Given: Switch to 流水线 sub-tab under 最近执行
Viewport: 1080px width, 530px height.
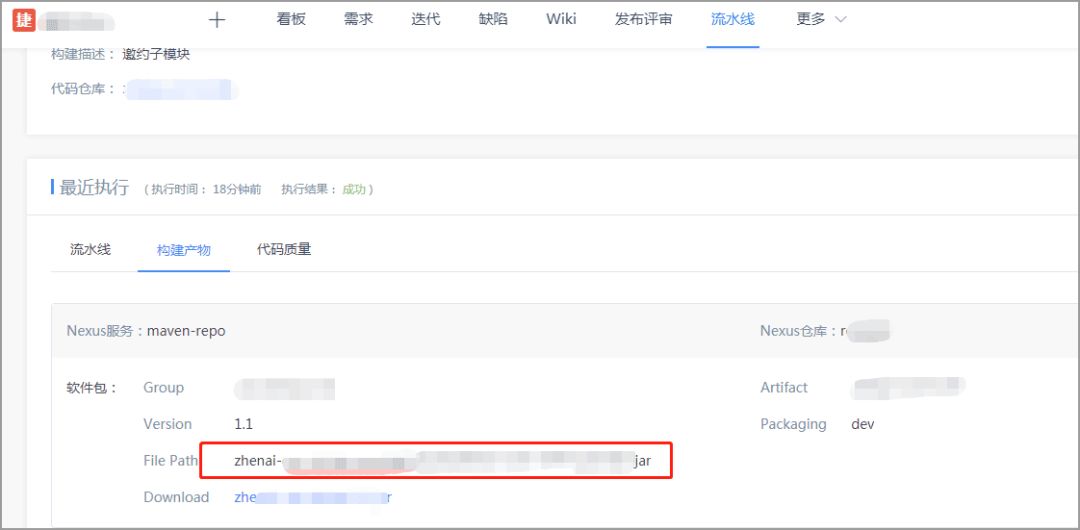Looking at the screenshot, I should tap(90, 249).
